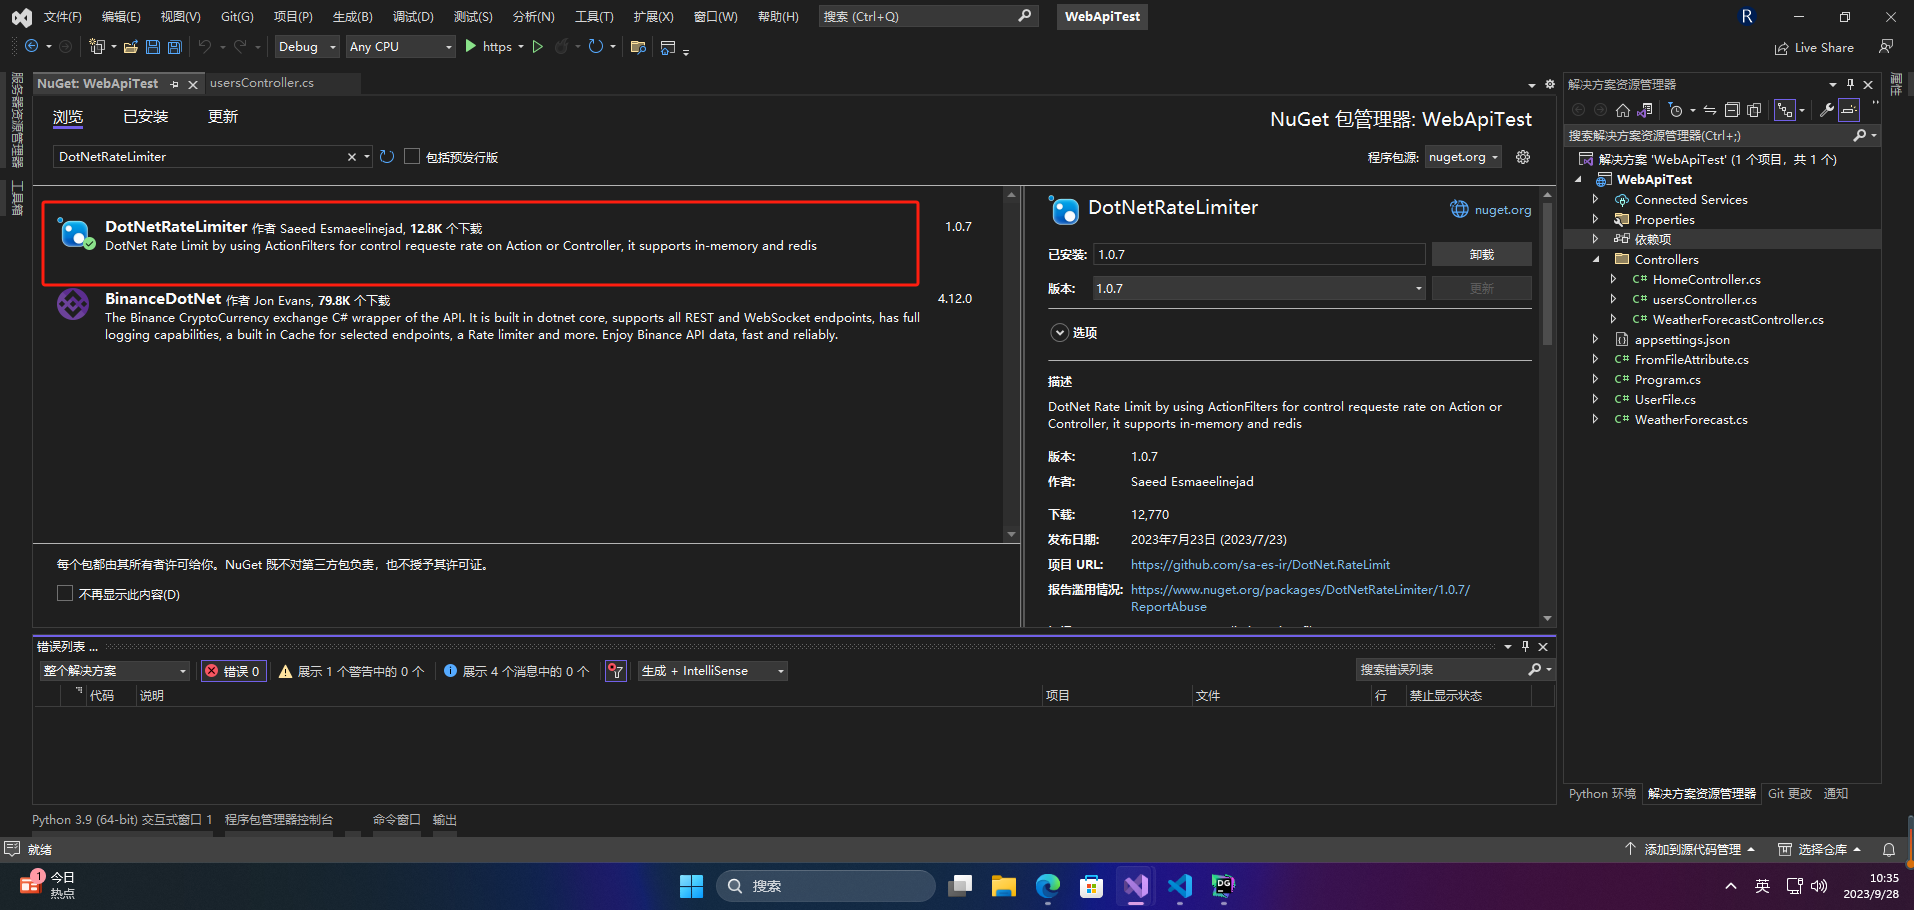This screenshot has height=910, width=1914.
Task: Click the Save icon in the toolbar
Action: tap(153, 47)
